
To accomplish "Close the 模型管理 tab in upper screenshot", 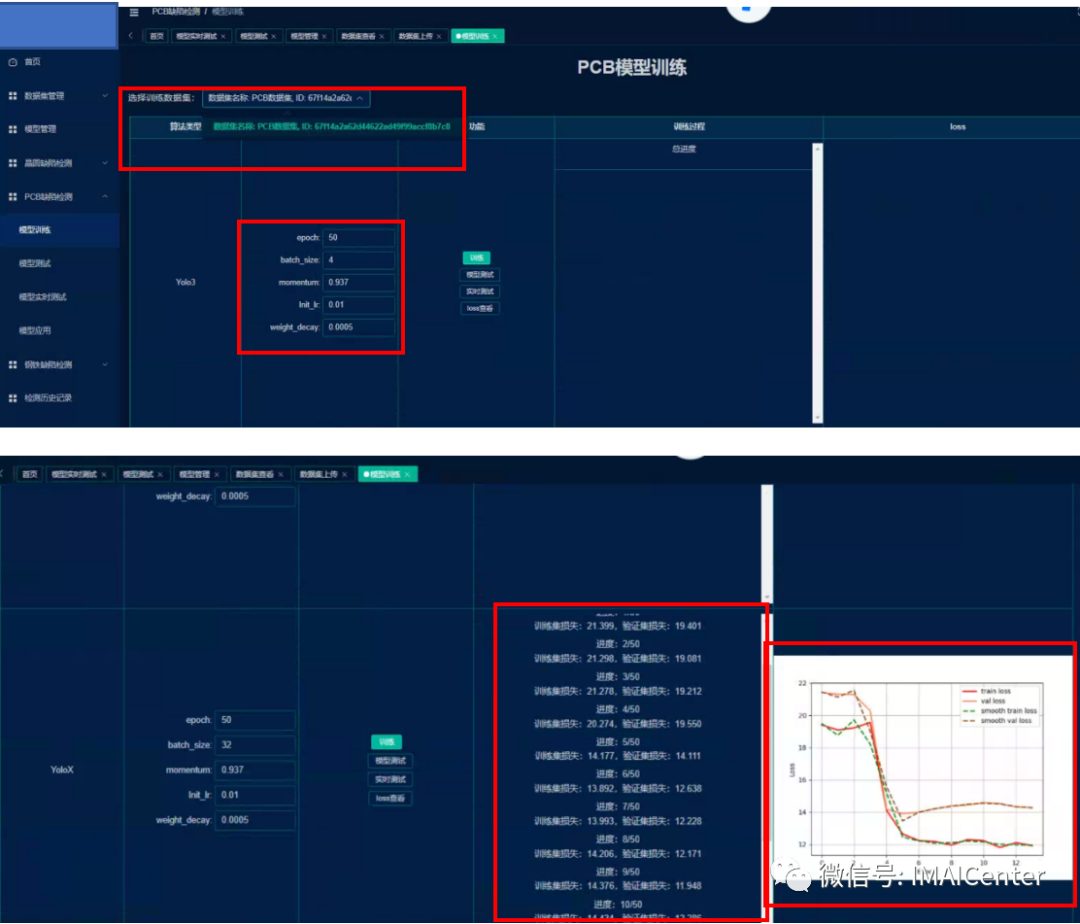I will [324, 36].
